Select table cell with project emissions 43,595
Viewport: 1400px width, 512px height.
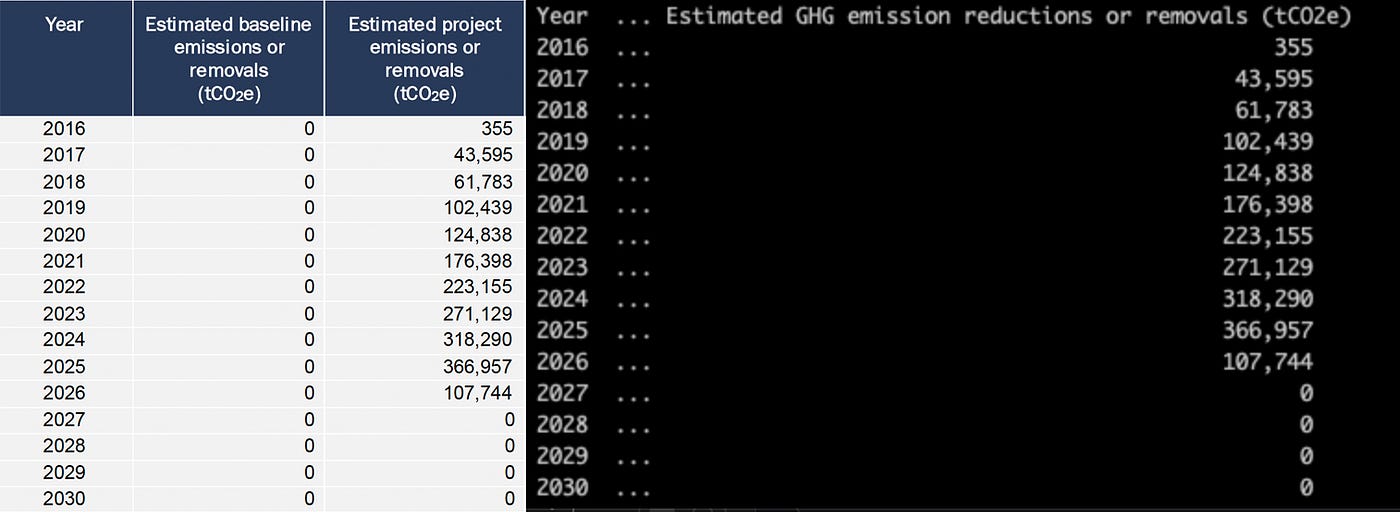(483, 155)
